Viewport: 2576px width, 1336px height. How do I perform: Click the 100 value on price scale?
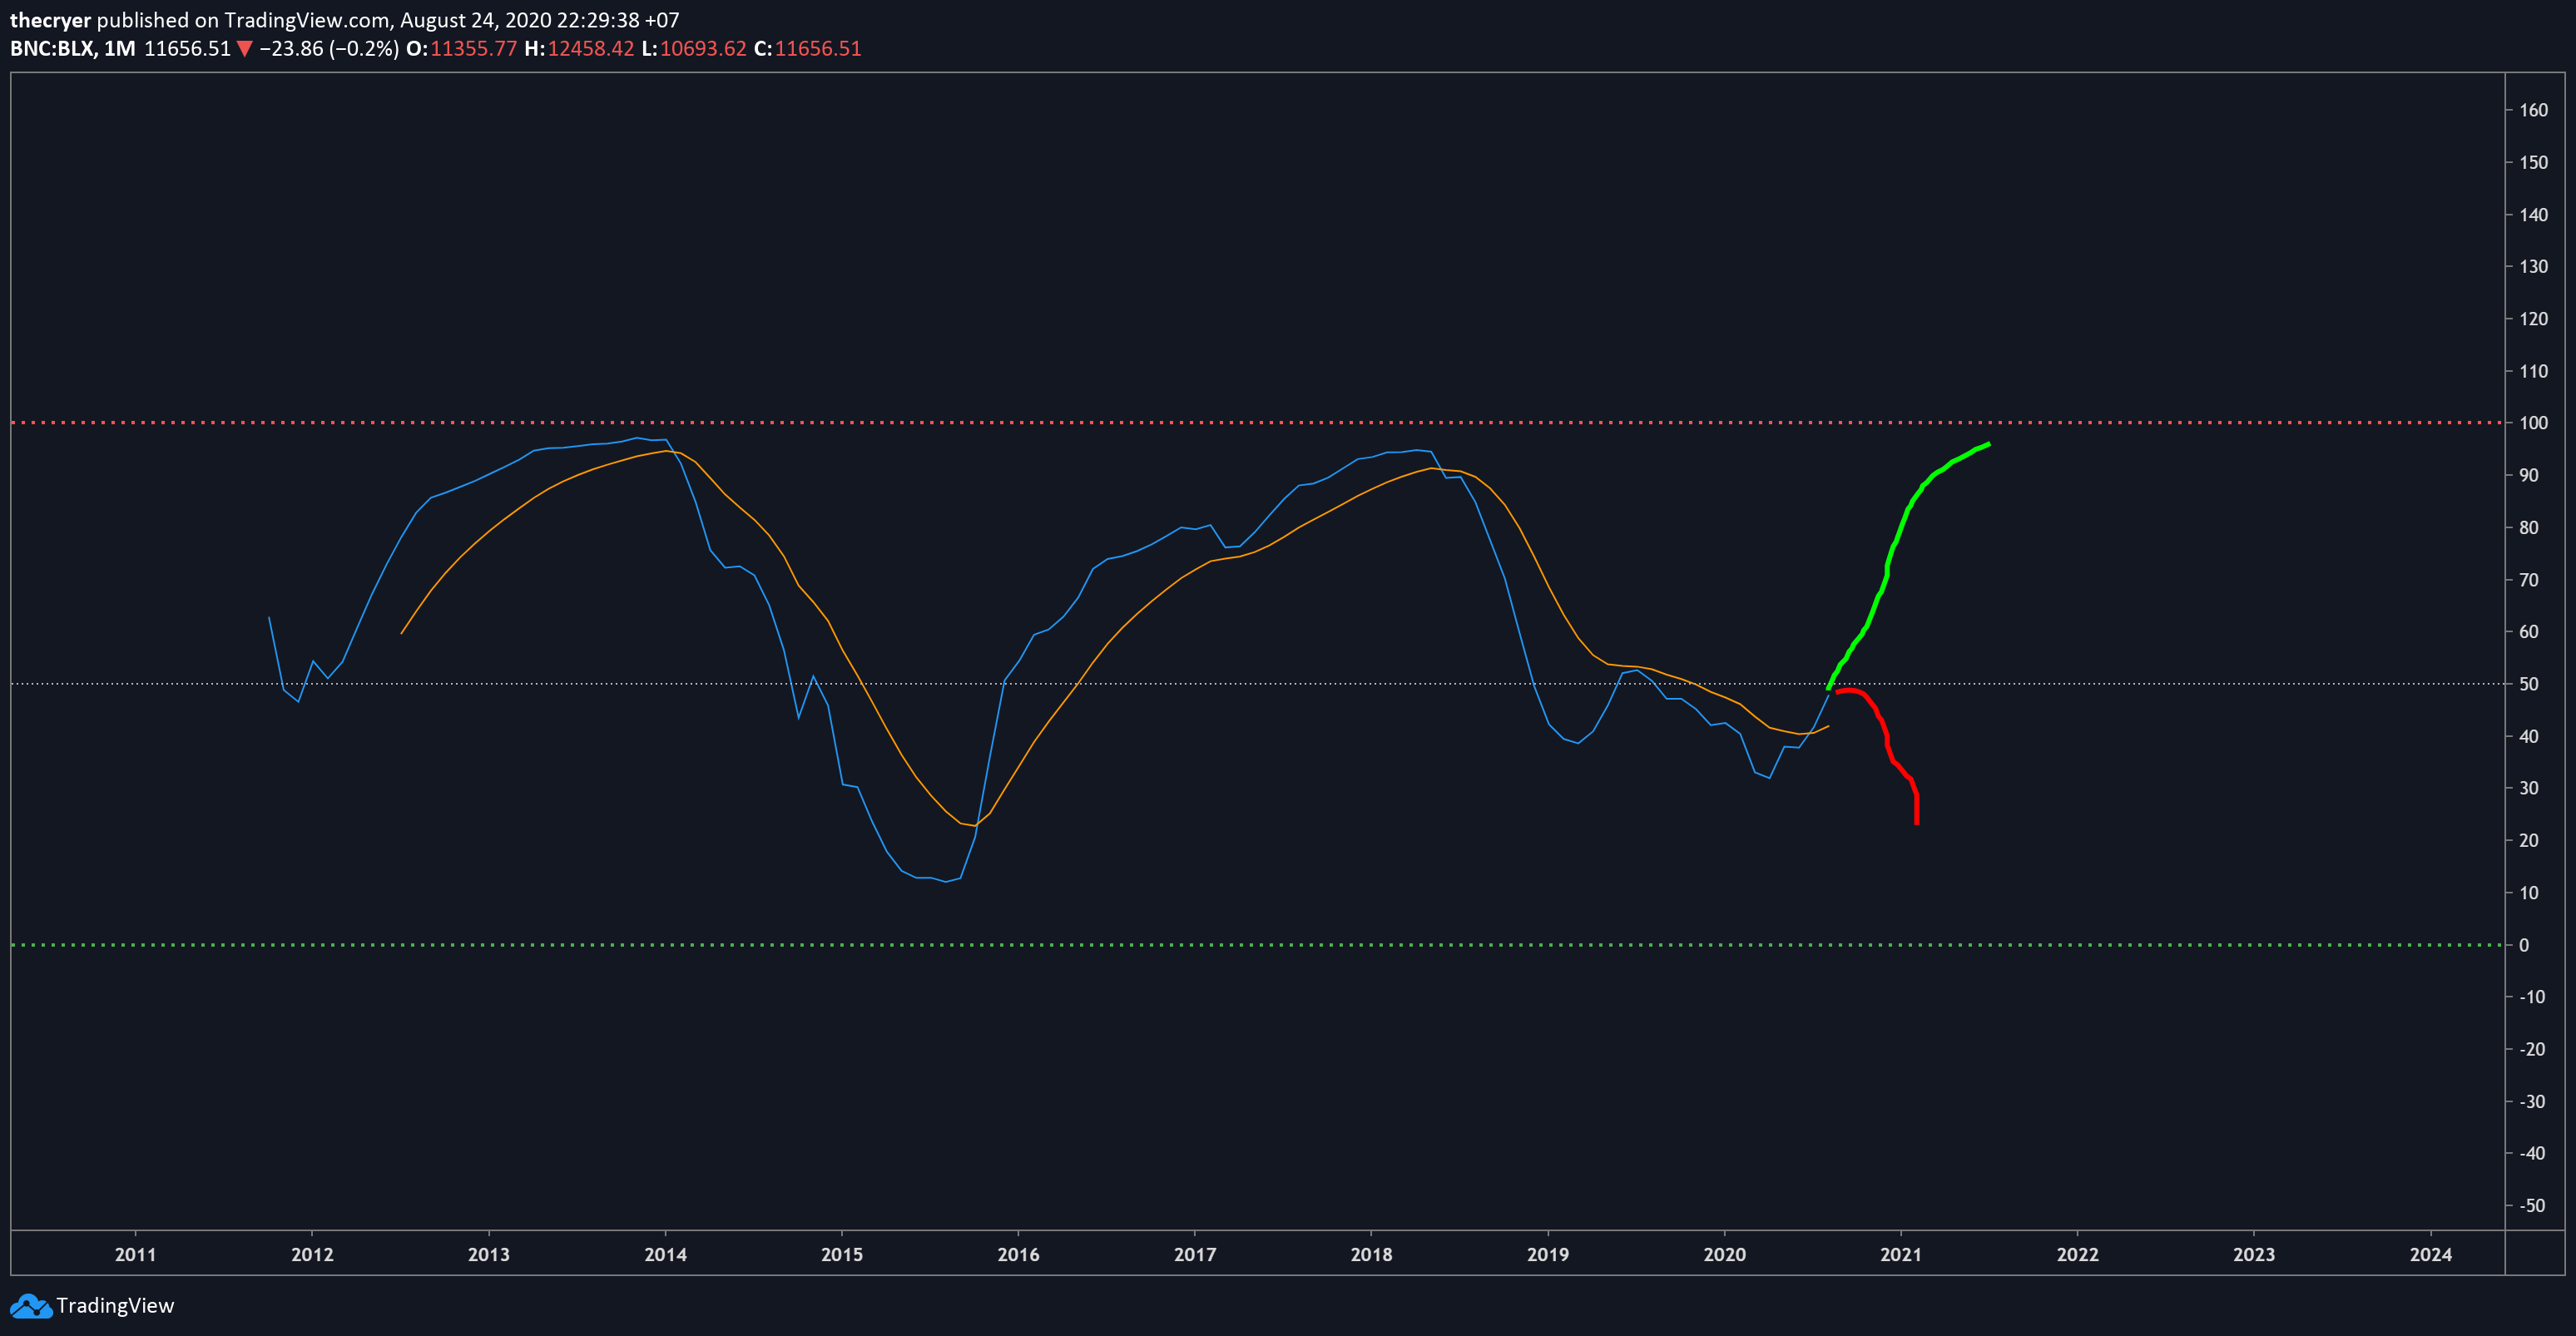[x=2533, y=423]
